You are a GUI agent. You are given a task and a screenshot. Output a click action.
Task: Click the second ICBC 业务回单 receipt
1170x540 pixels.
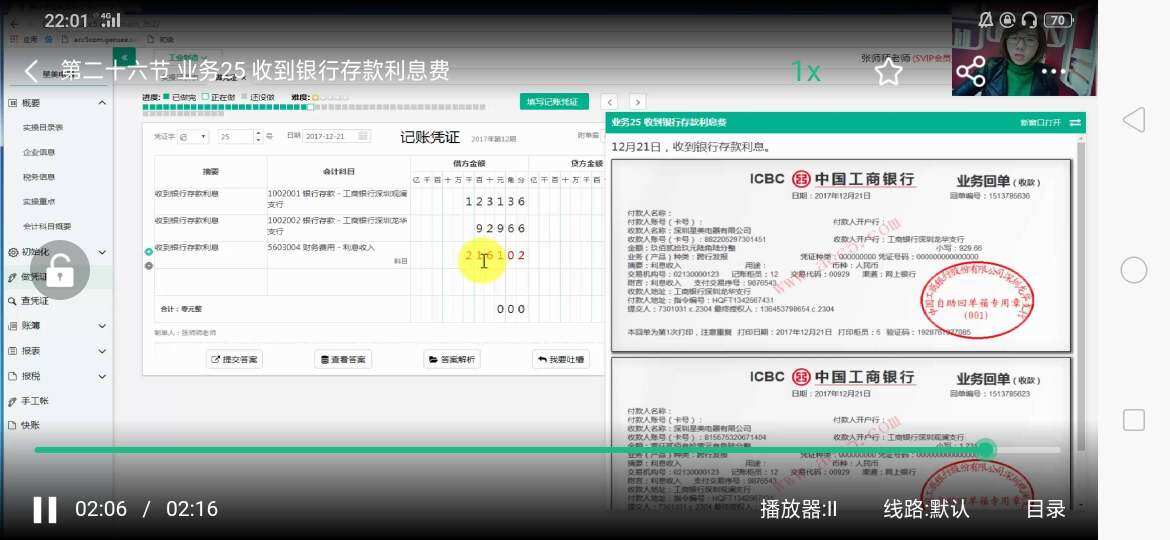[x=841, y=434]
